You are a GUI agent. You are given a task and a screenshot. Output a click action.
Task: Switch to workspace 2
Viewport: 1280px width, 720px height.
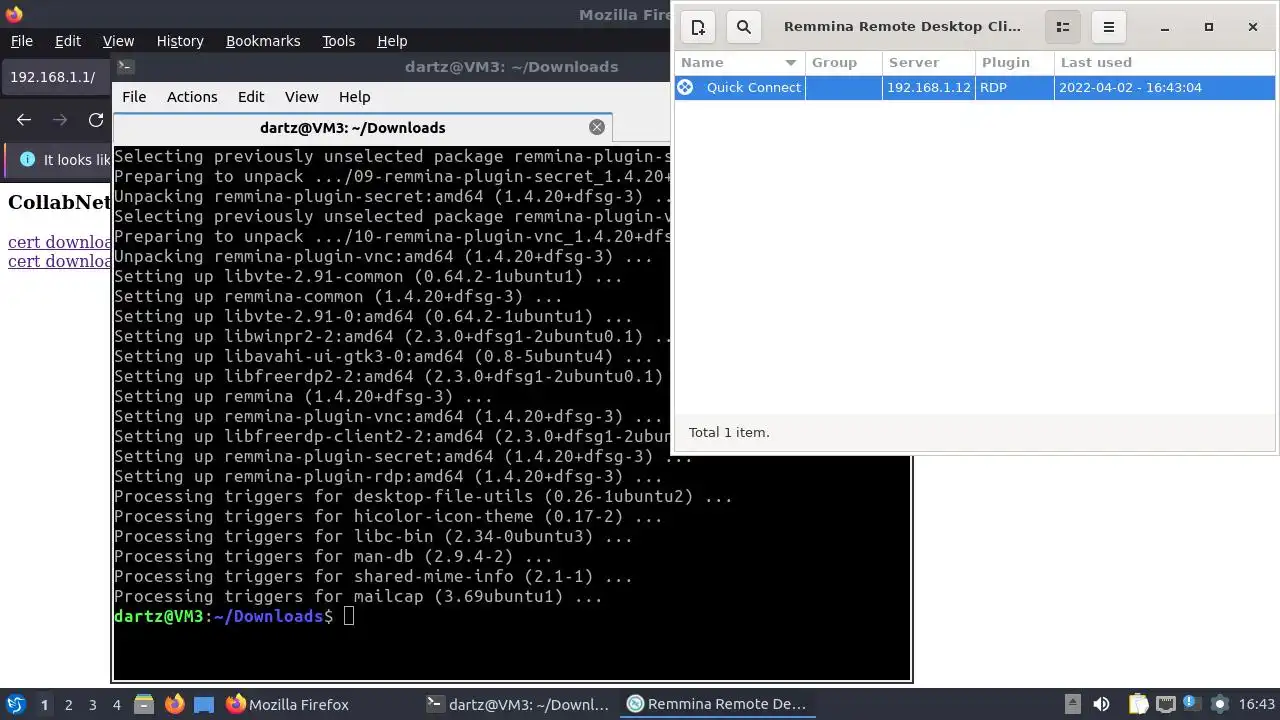click(68, 704)
